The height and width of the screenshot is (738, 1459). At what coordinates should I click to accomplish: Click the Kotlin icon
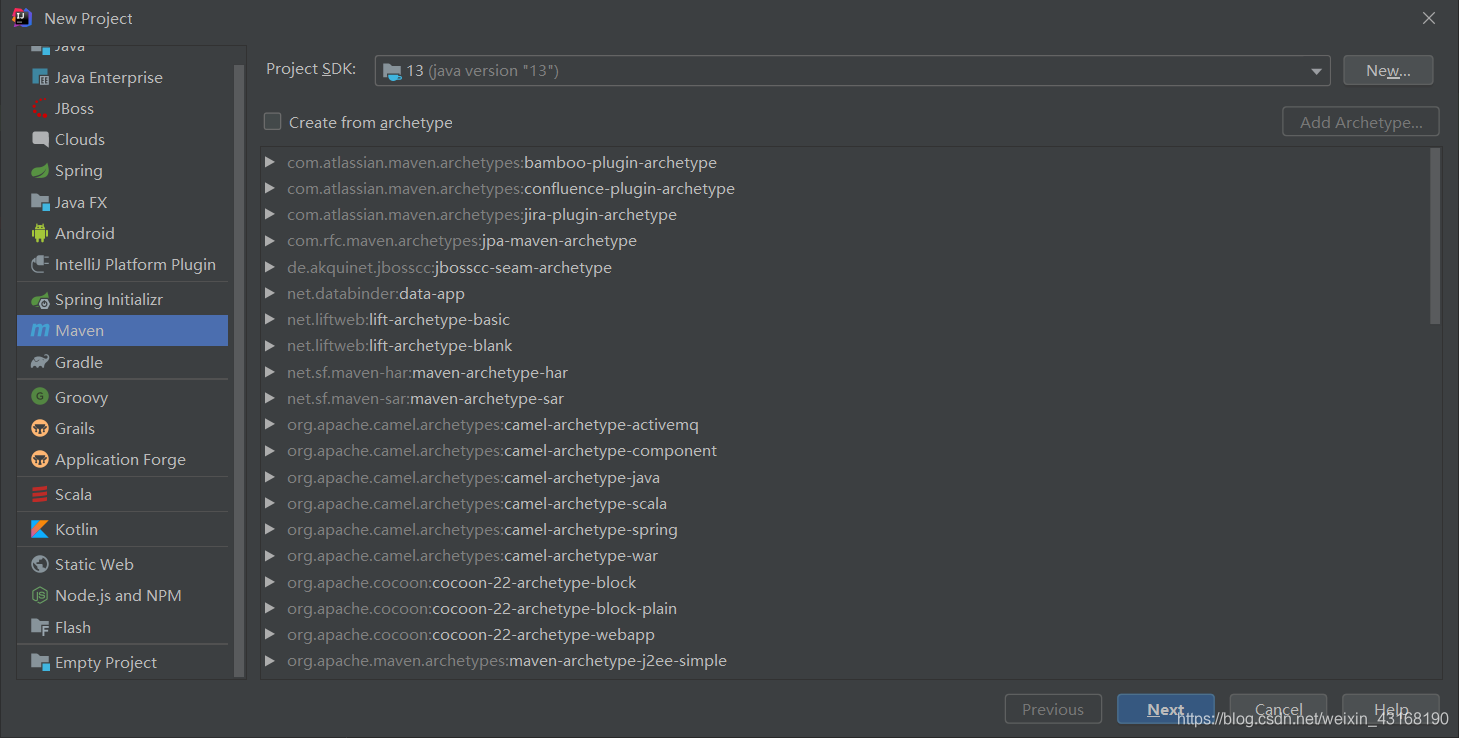pyautogui.click(x=40, y=529)
